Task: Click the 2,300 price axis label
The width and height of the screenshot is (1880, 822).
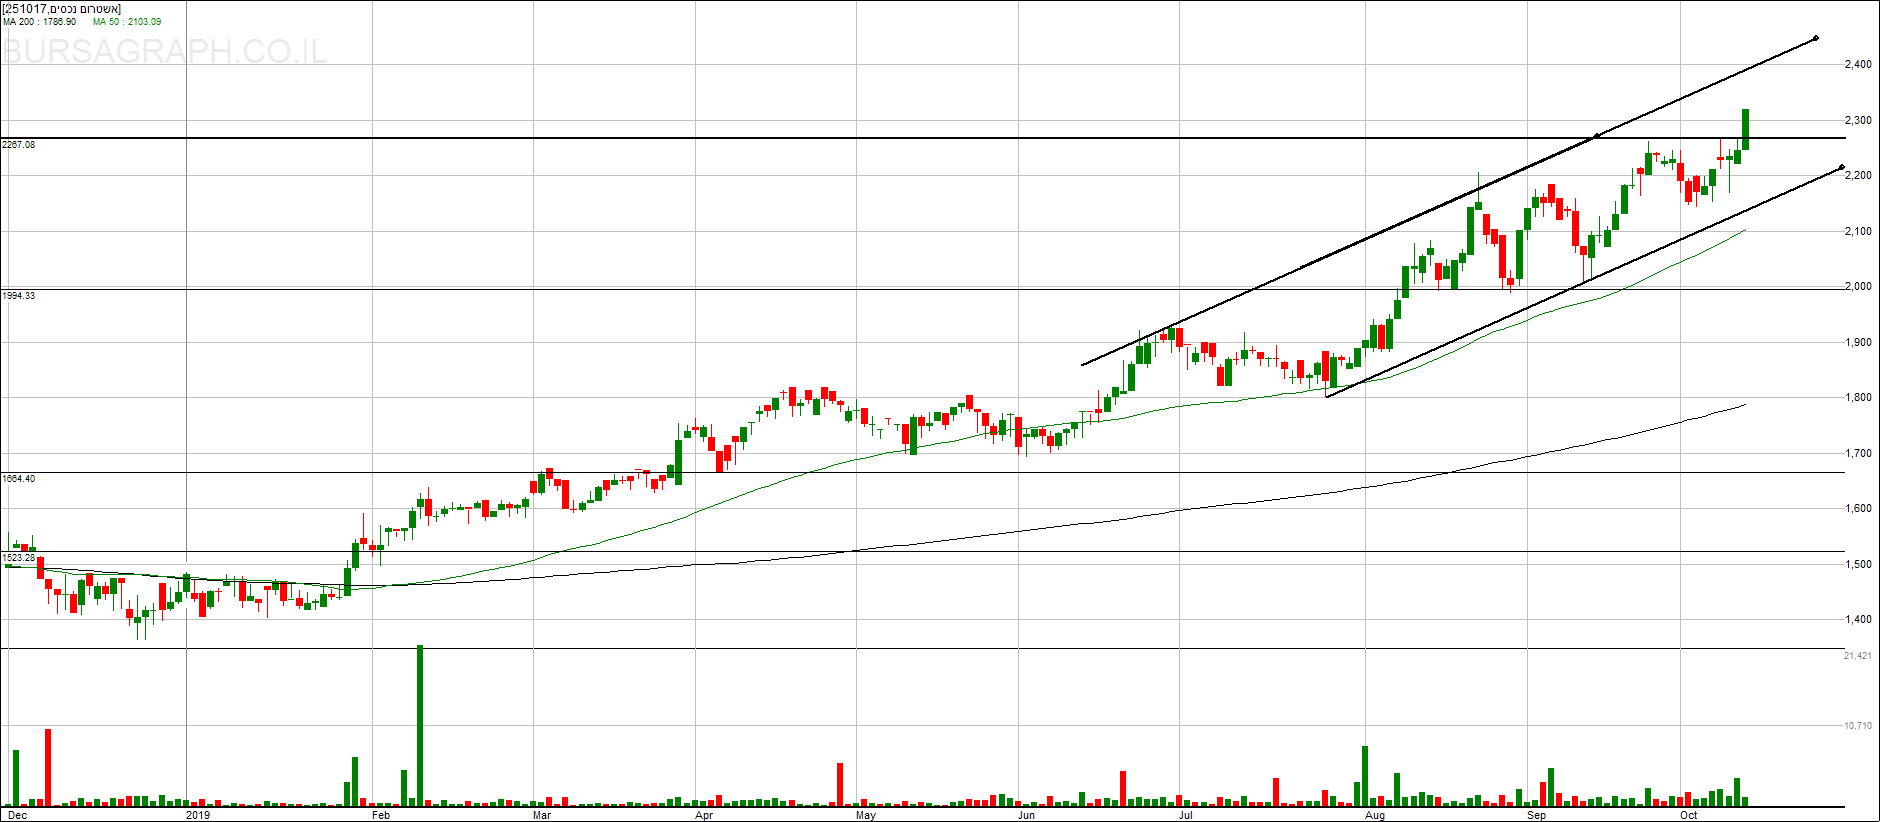Action: pyautogui.click(x=1858, y=120)
